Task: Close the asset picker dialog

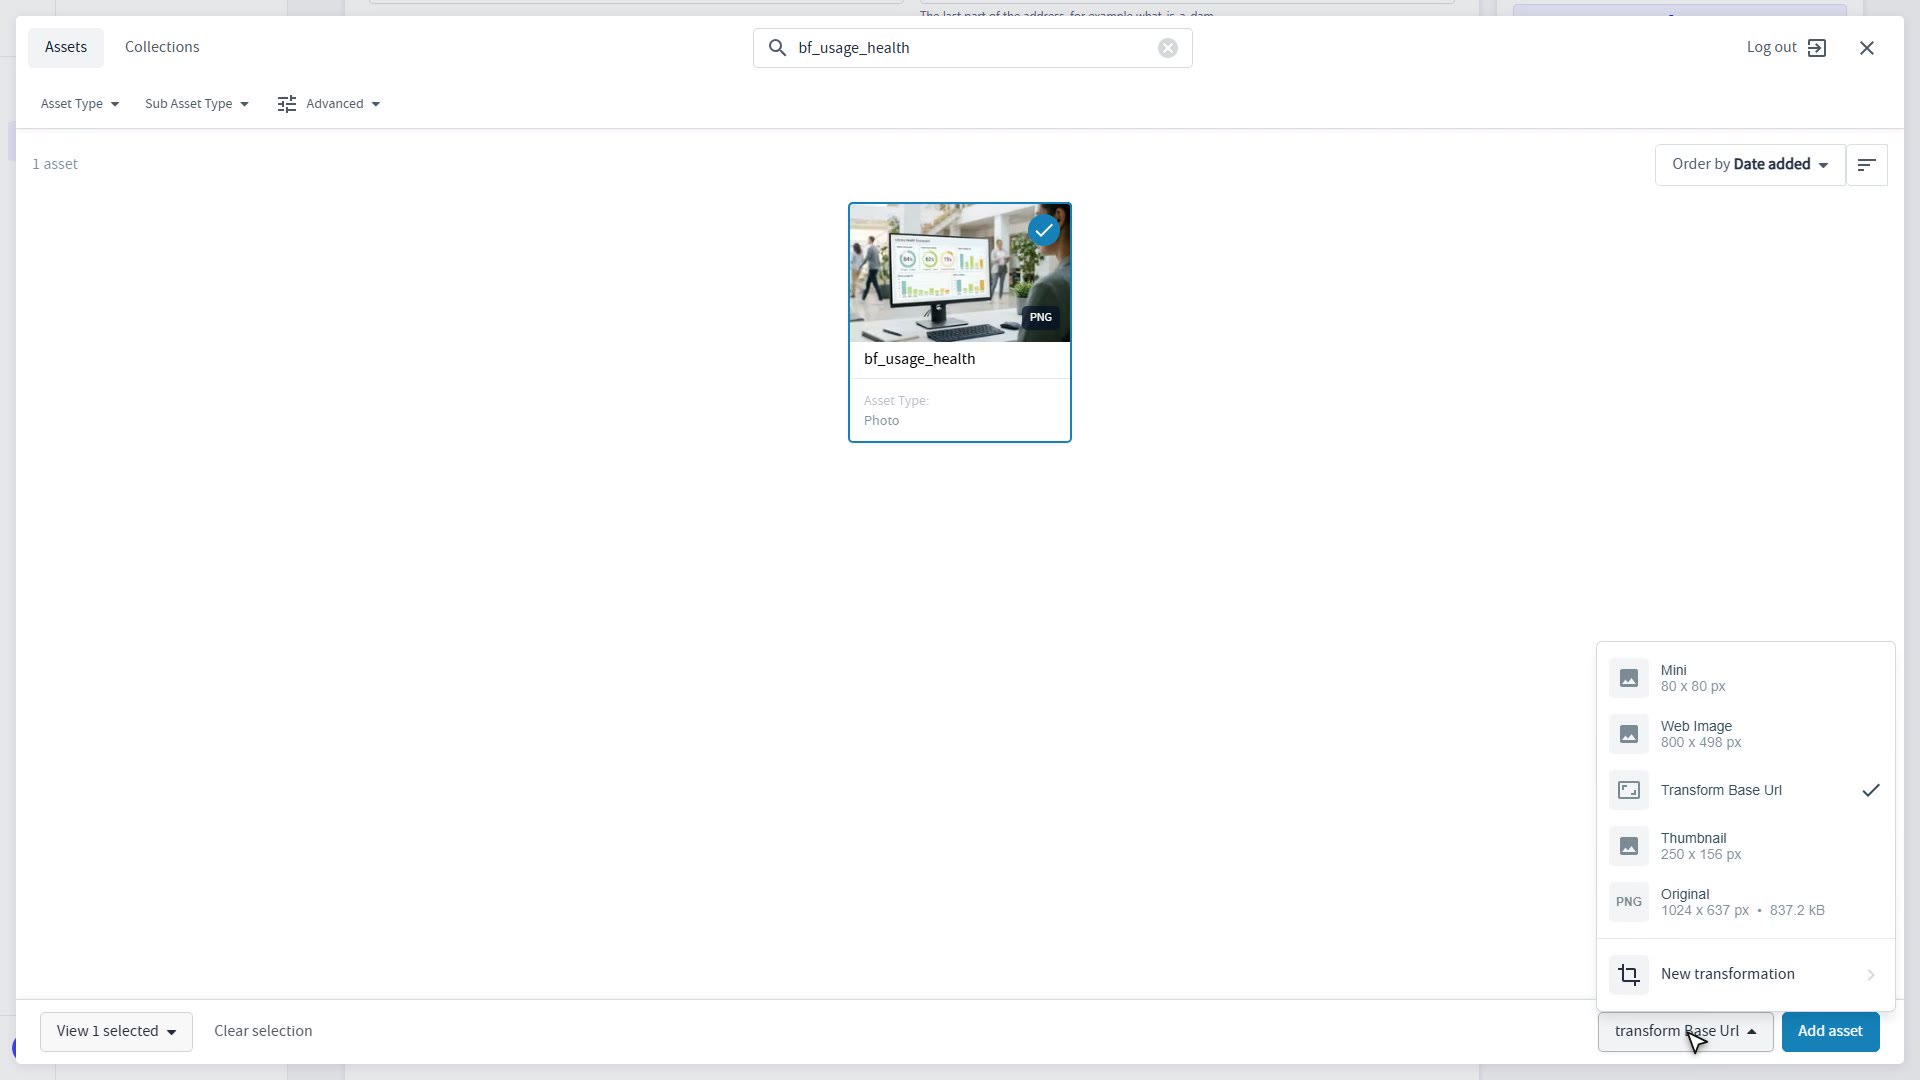Action: 1866,48
